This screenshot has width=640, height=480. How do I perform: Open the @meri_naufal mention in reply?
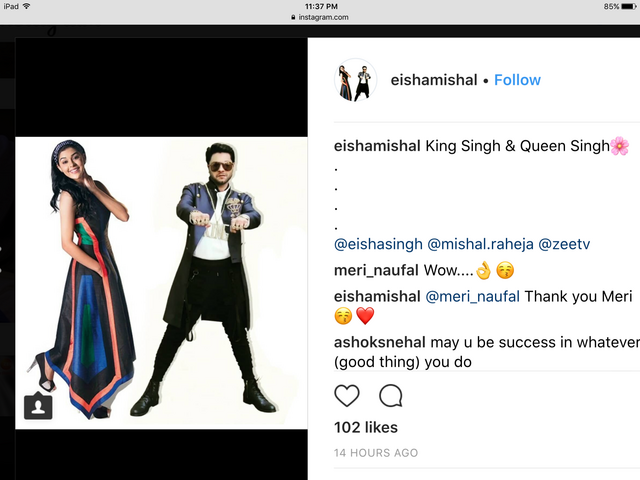(x=472, y=297)
